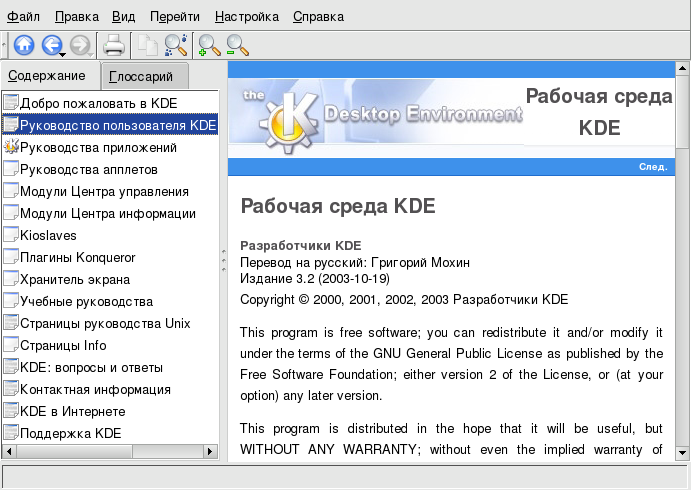Click the Издание 3.2 (2003-10-19) text
The width and height of the screenshot is (691, 490).
(315, 278)
